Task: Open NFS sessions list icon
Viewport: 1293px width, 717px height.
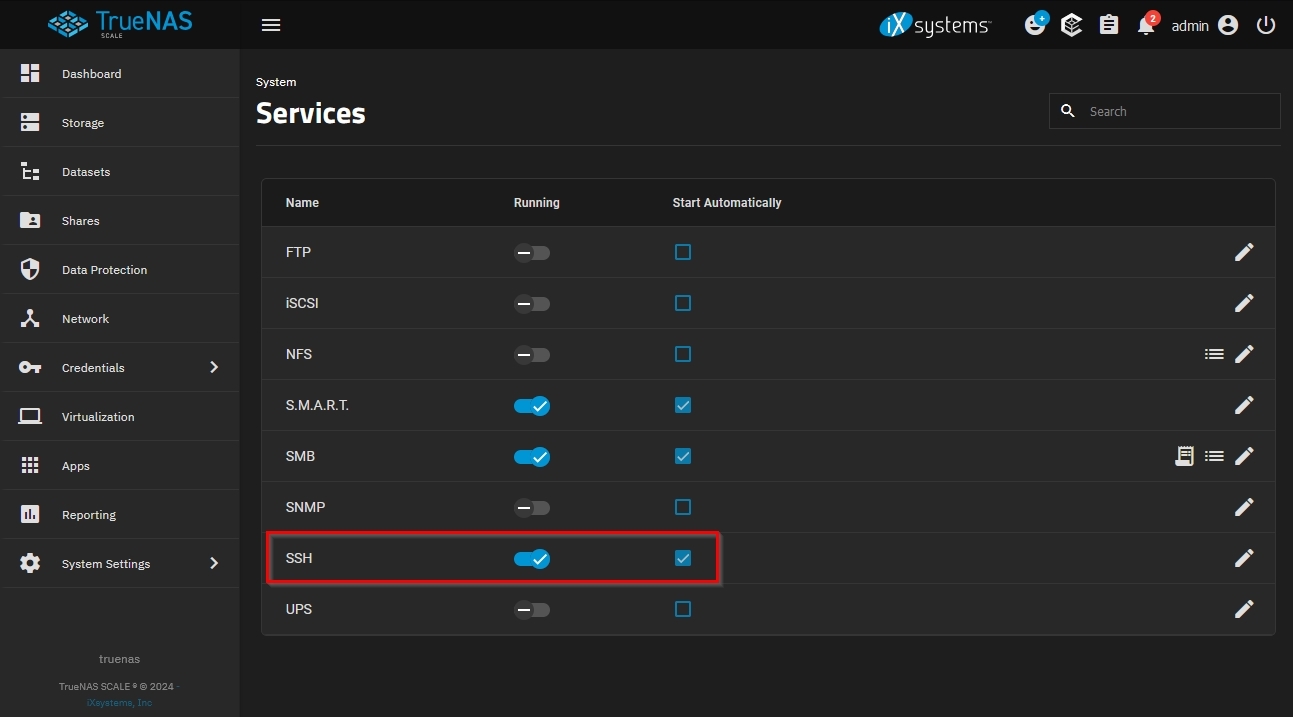Action: pyautogui.click(x=1214, y=354)
